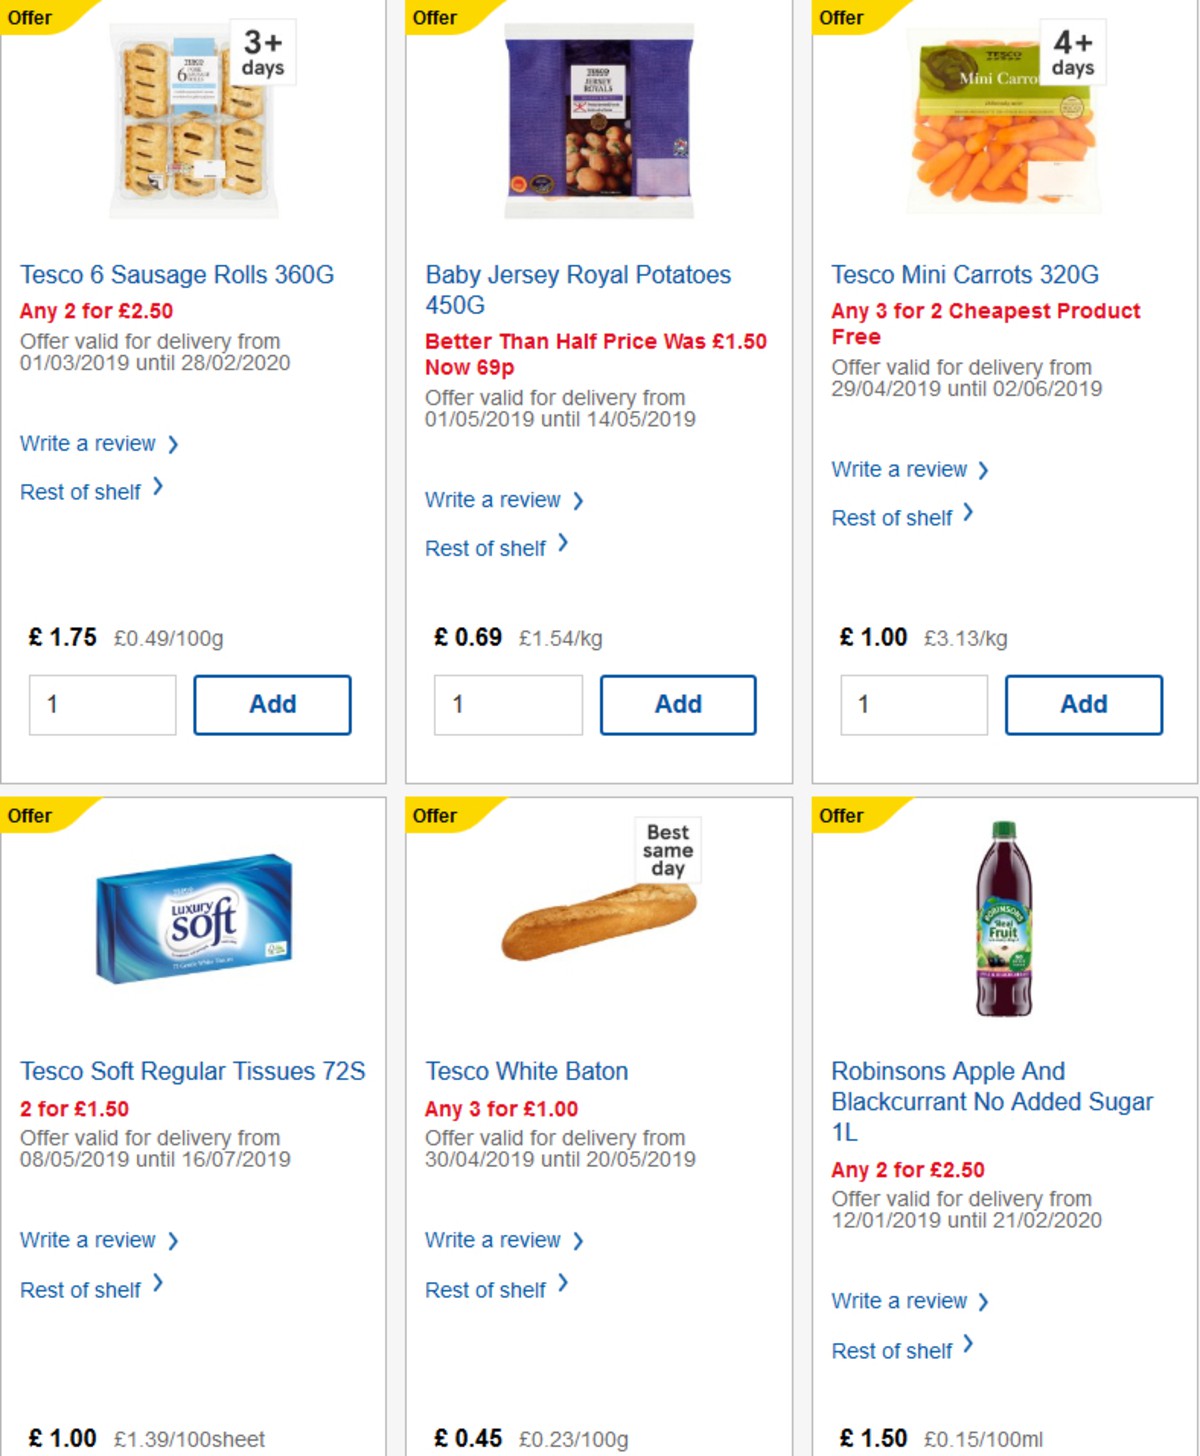The width and height of the screenshot is (1200, 1456).
Task: Click the Best same day badge on White Baton
Action: (668, 850)
